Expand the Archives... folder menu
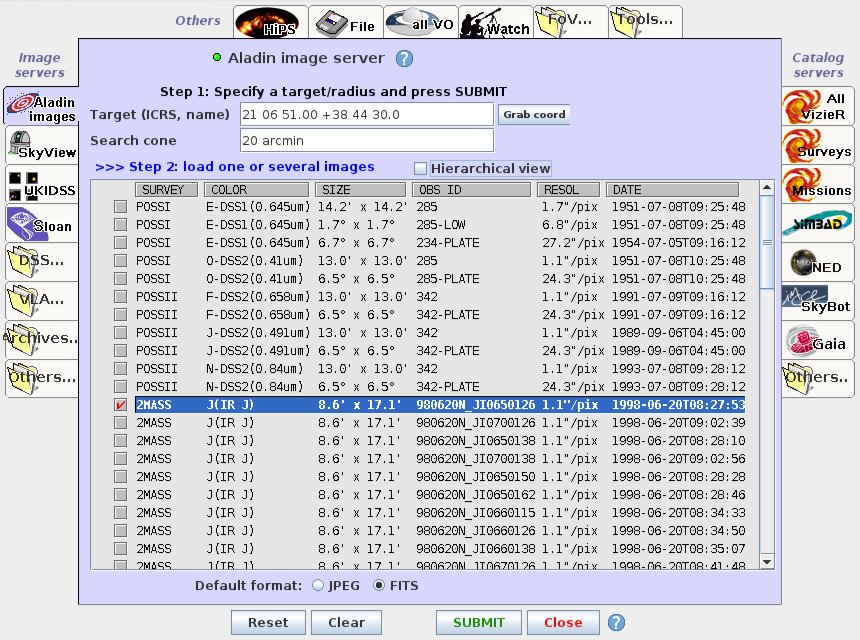The height and width of the screenshot is (640, 860). 40,338
